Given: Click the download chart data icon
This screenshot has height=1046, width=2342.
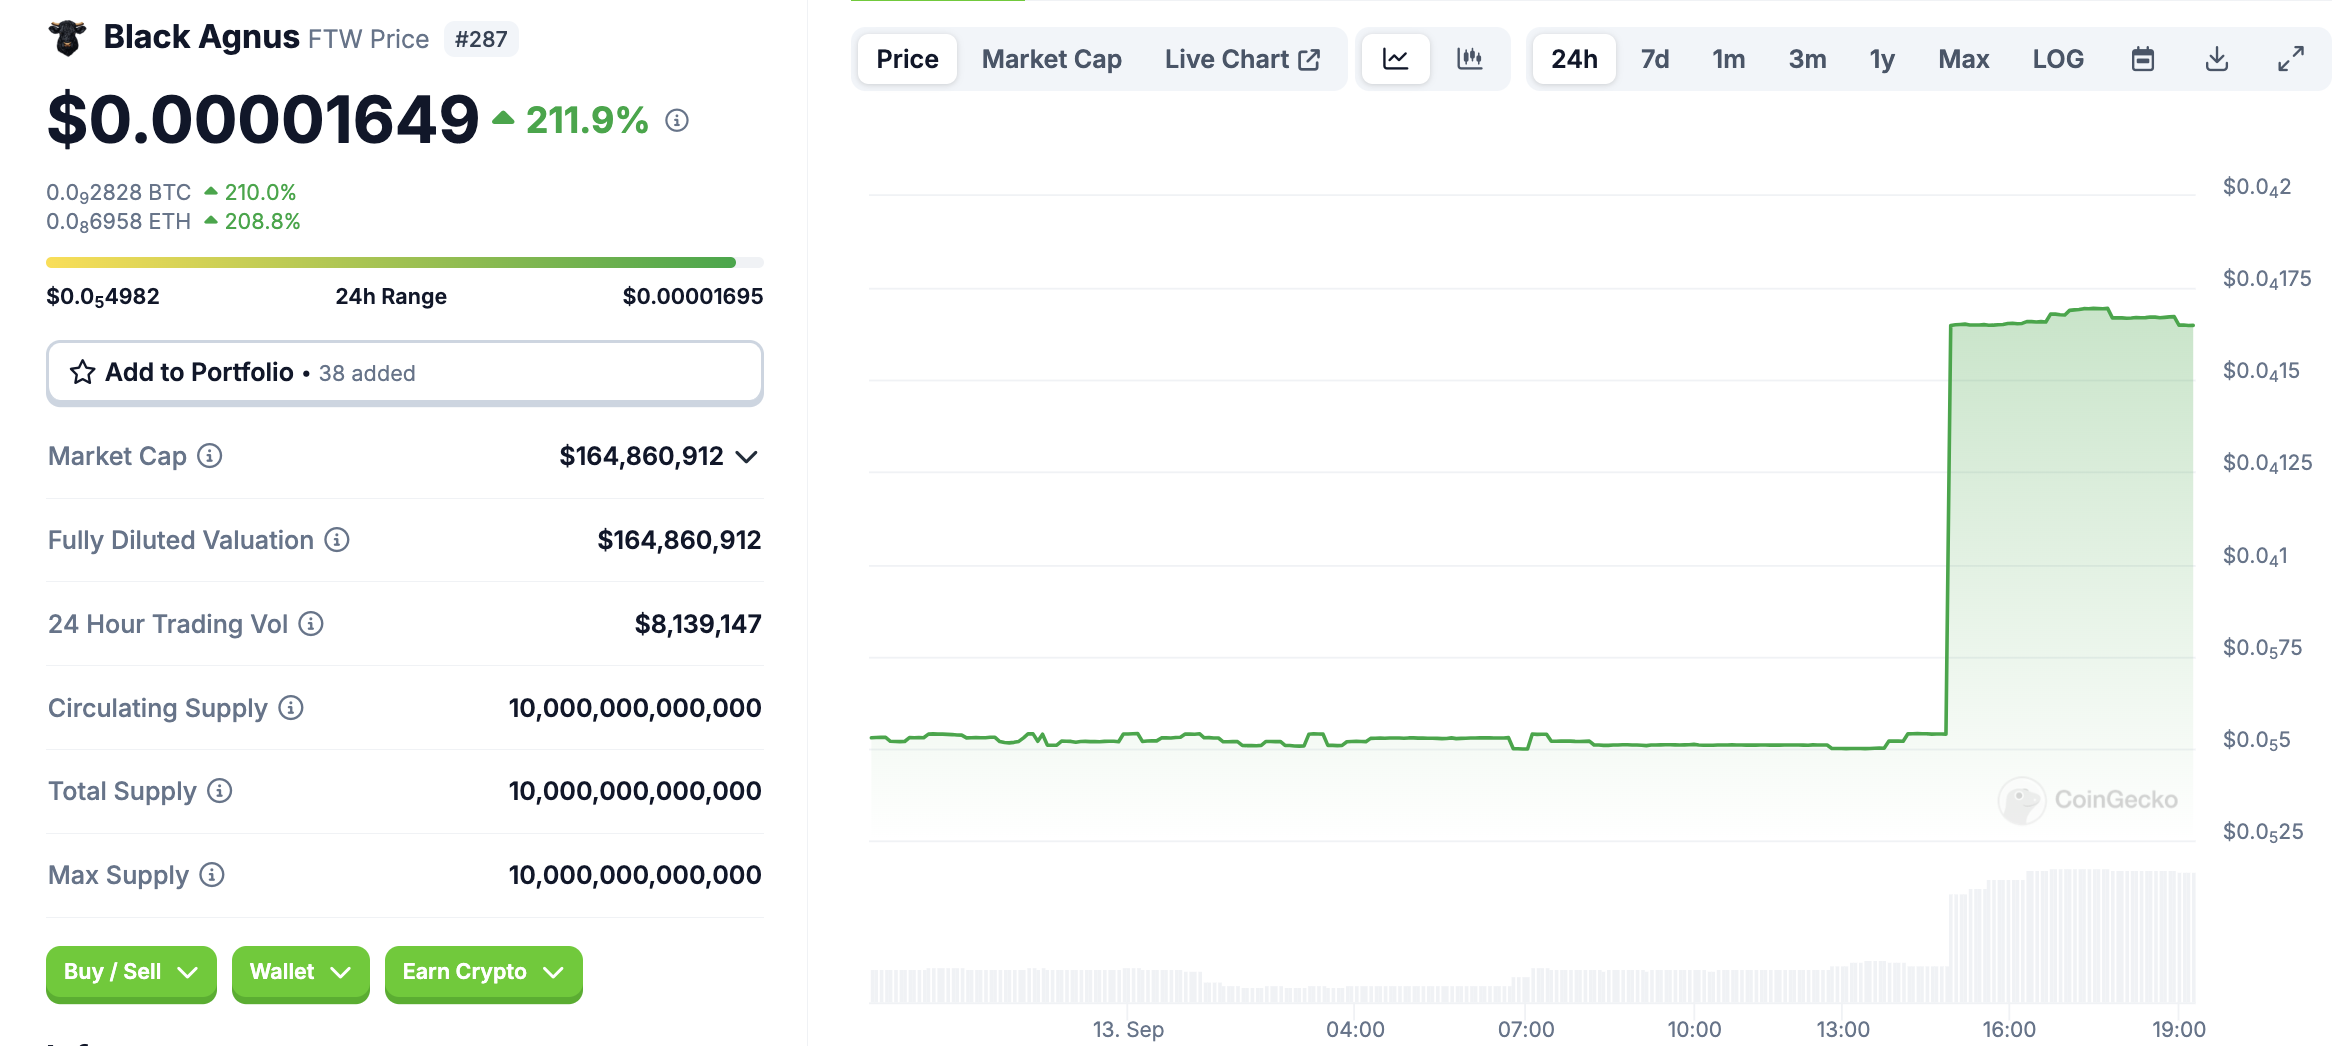Looking at the screenshot, I should 2216,59.
